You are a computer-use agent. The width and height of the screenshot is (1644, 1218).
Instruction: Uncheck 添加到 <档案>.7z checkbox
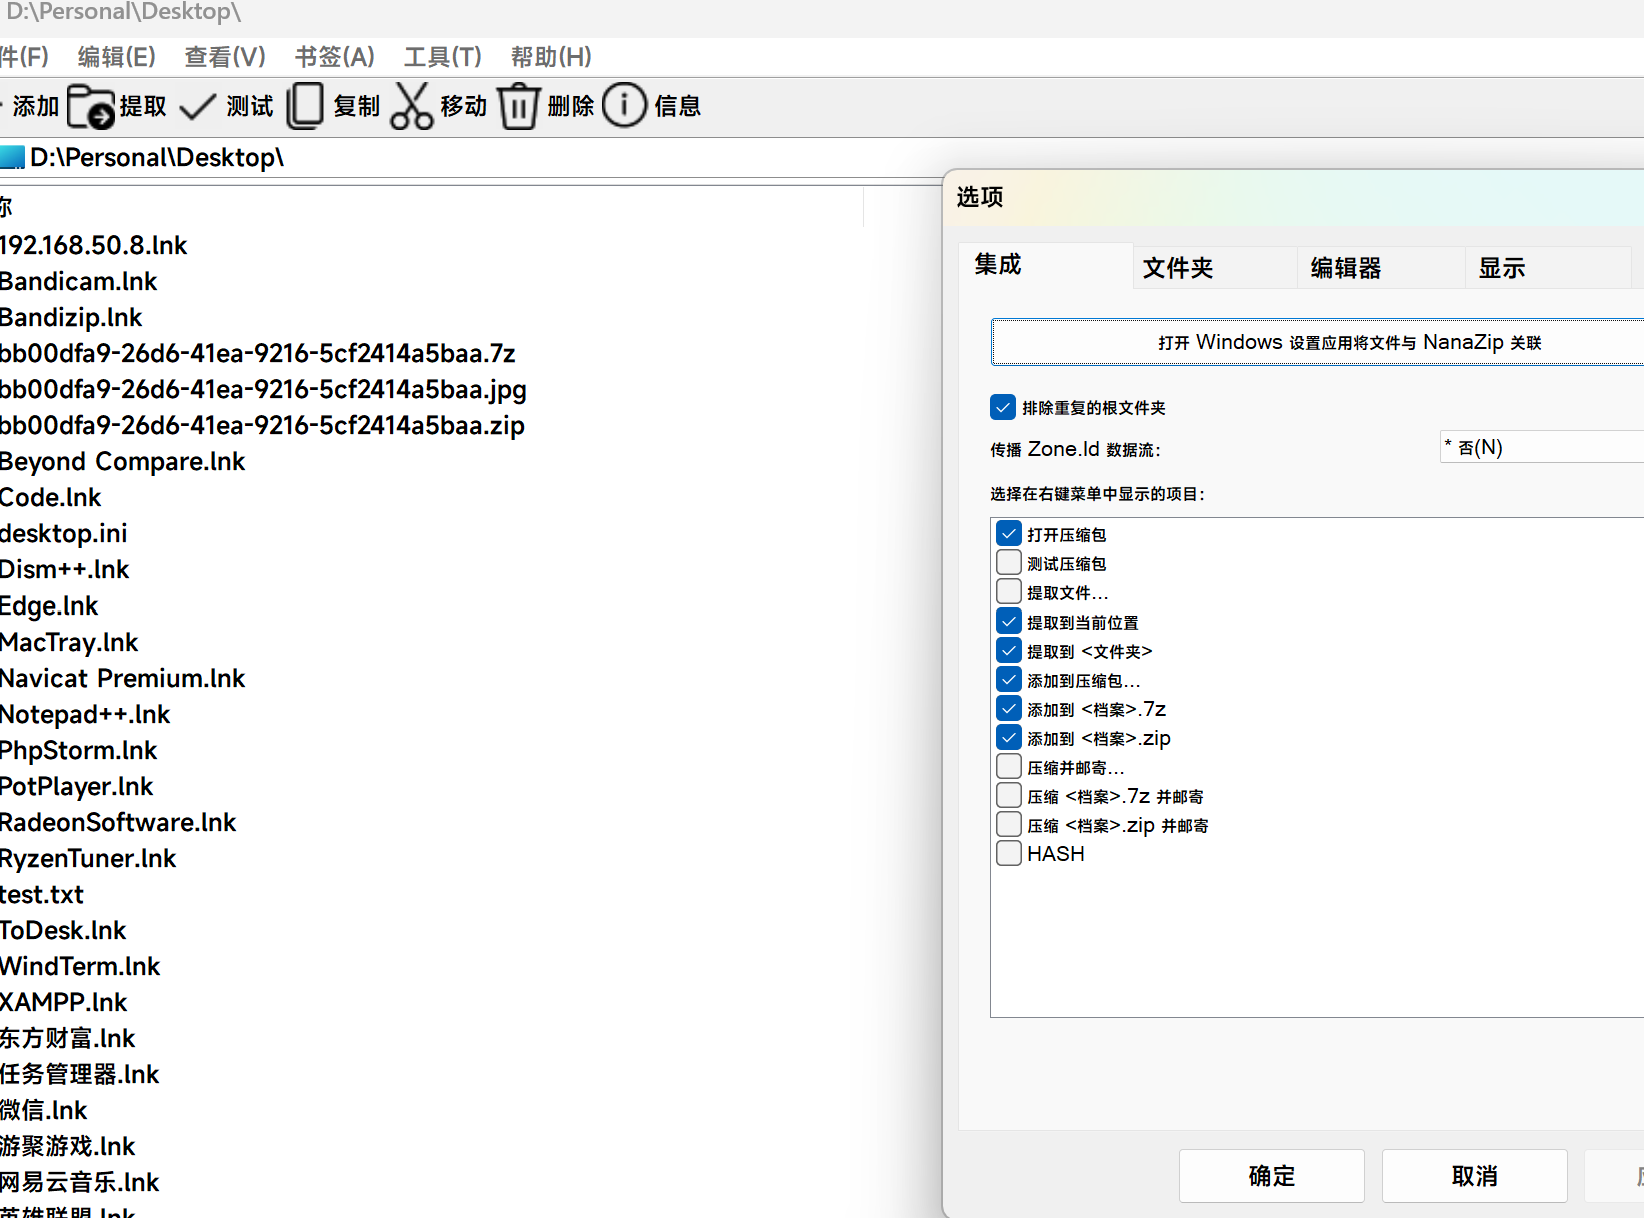point(1009,709)
